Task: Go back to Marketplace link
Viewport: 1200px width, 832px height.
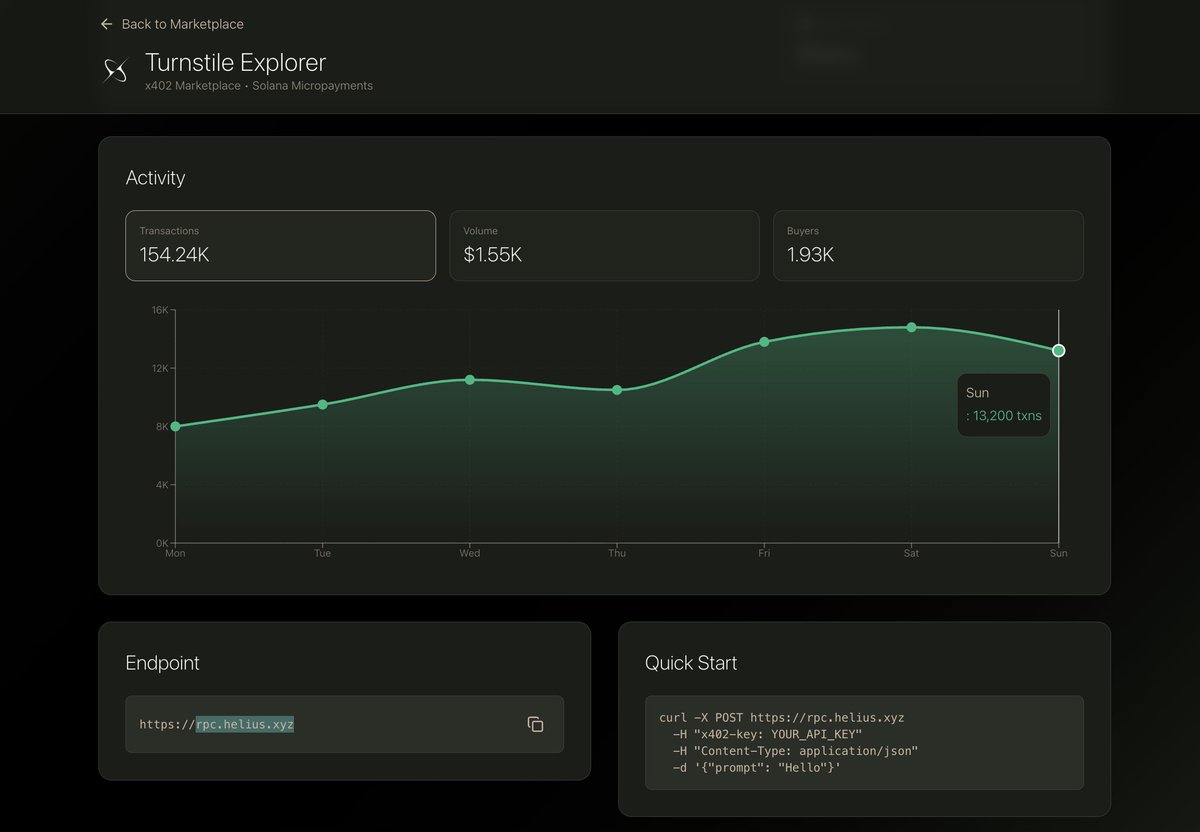Action: tap(182, 24)
